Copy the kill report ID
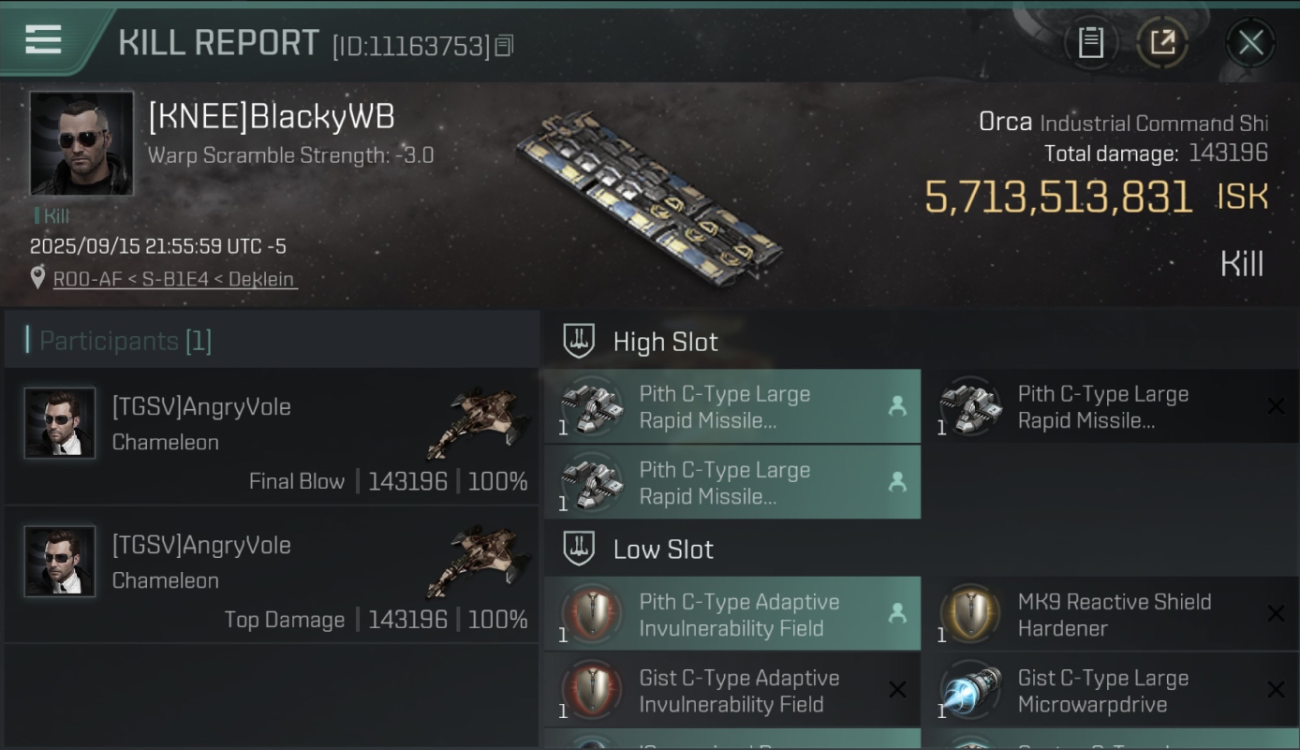The image size is (1300, 750). click(x=505, y=45)
